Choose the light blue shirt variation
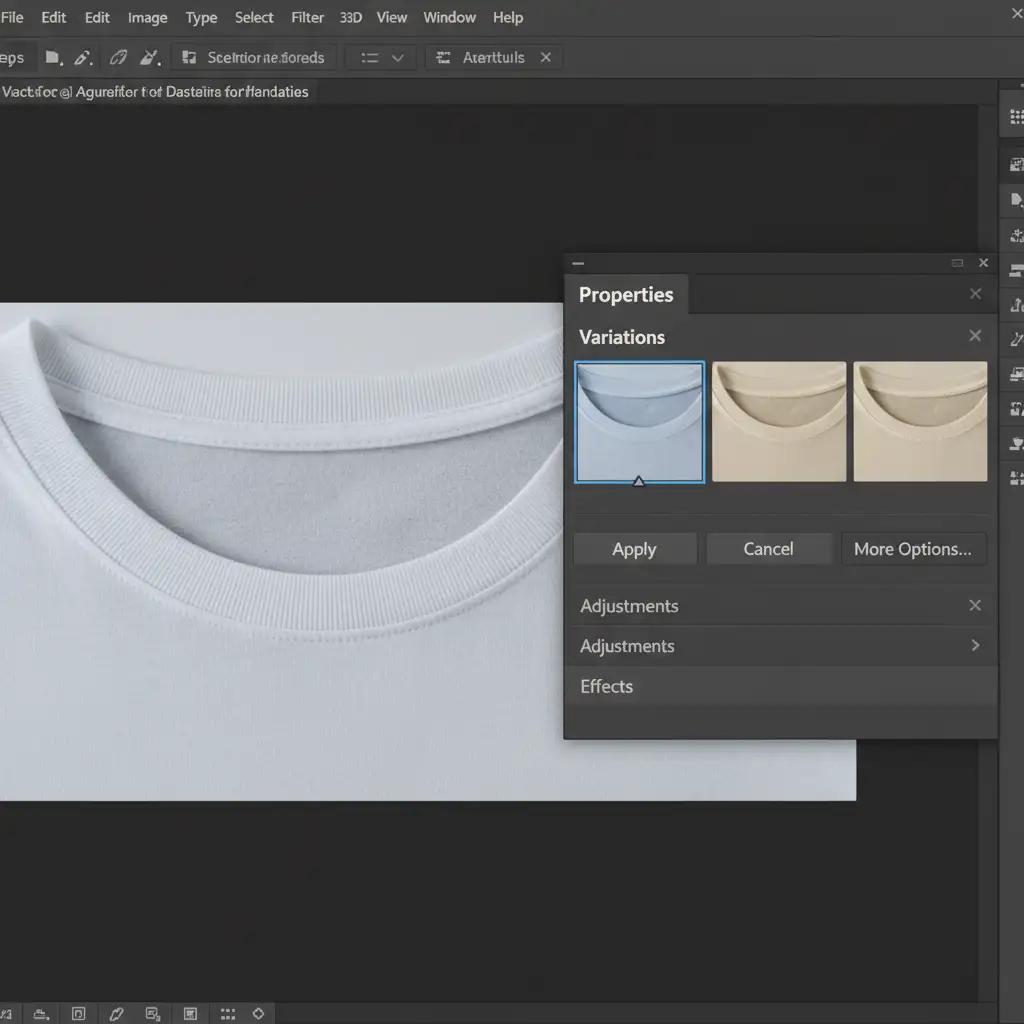The height and width of the screenshot is (1024, 1024). click(x=640, y=422)
